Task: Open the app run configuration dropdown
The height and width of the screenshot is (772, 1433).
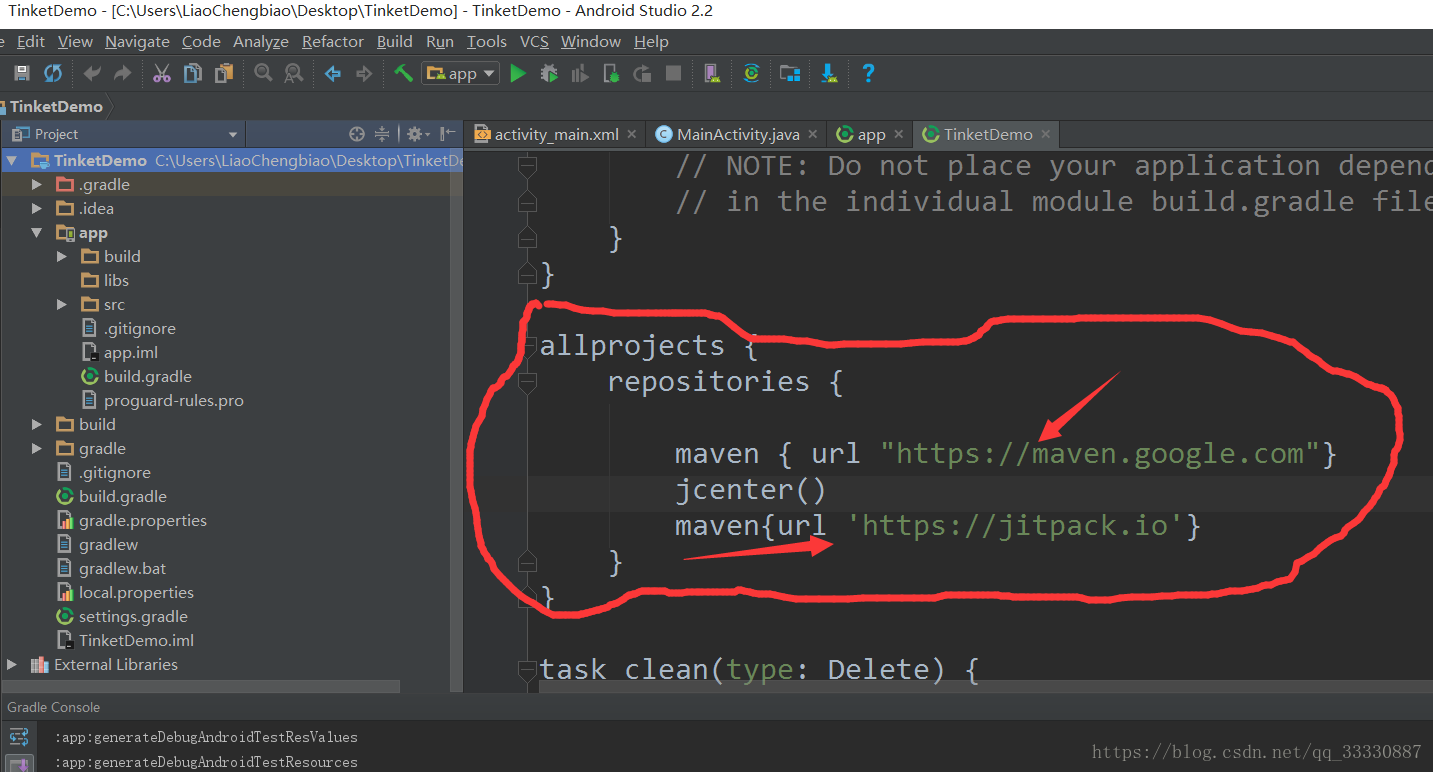Action: pos(460,73)
